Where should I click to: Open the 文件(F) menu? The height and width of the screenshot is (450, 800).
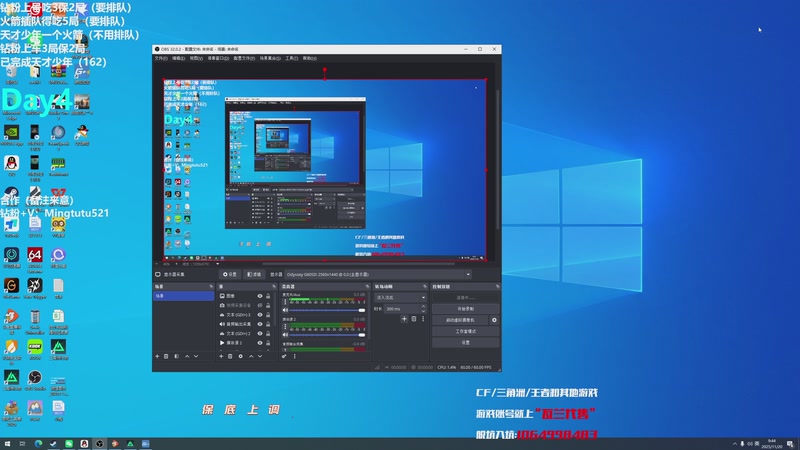pyautogui.click(x=161, y=58)
